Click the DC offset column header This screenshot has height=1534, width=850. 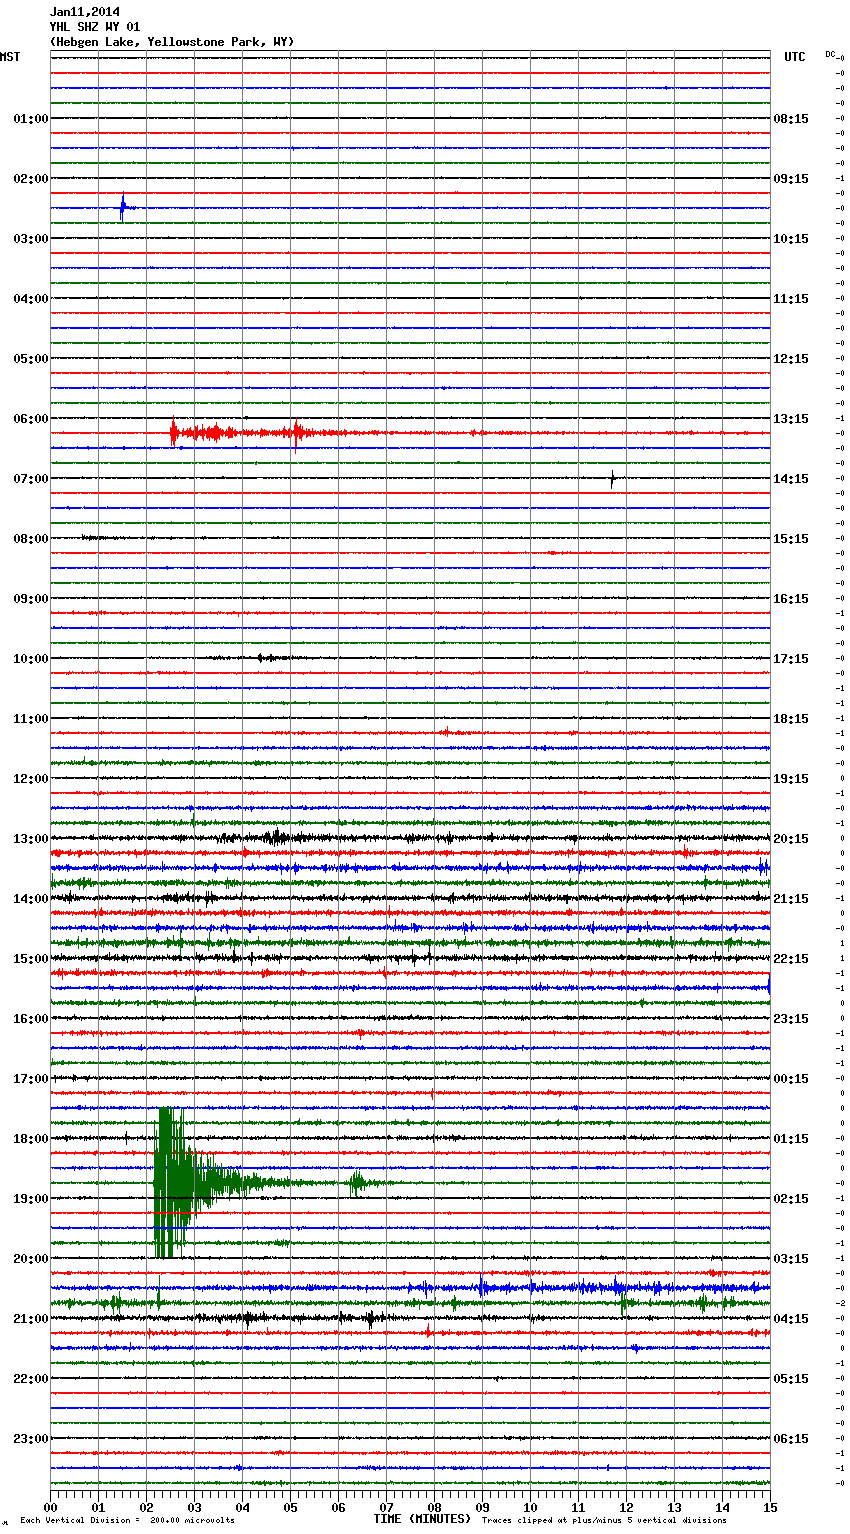pos(832,54)
